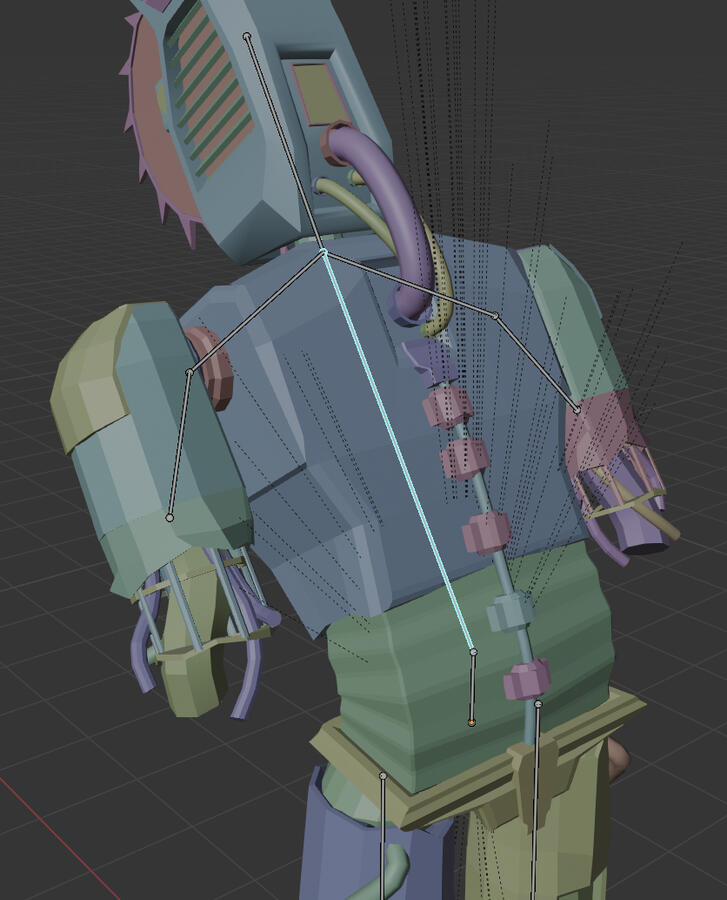Select the arm bone ending at pink wrist
727x900 pixels.
537,363
